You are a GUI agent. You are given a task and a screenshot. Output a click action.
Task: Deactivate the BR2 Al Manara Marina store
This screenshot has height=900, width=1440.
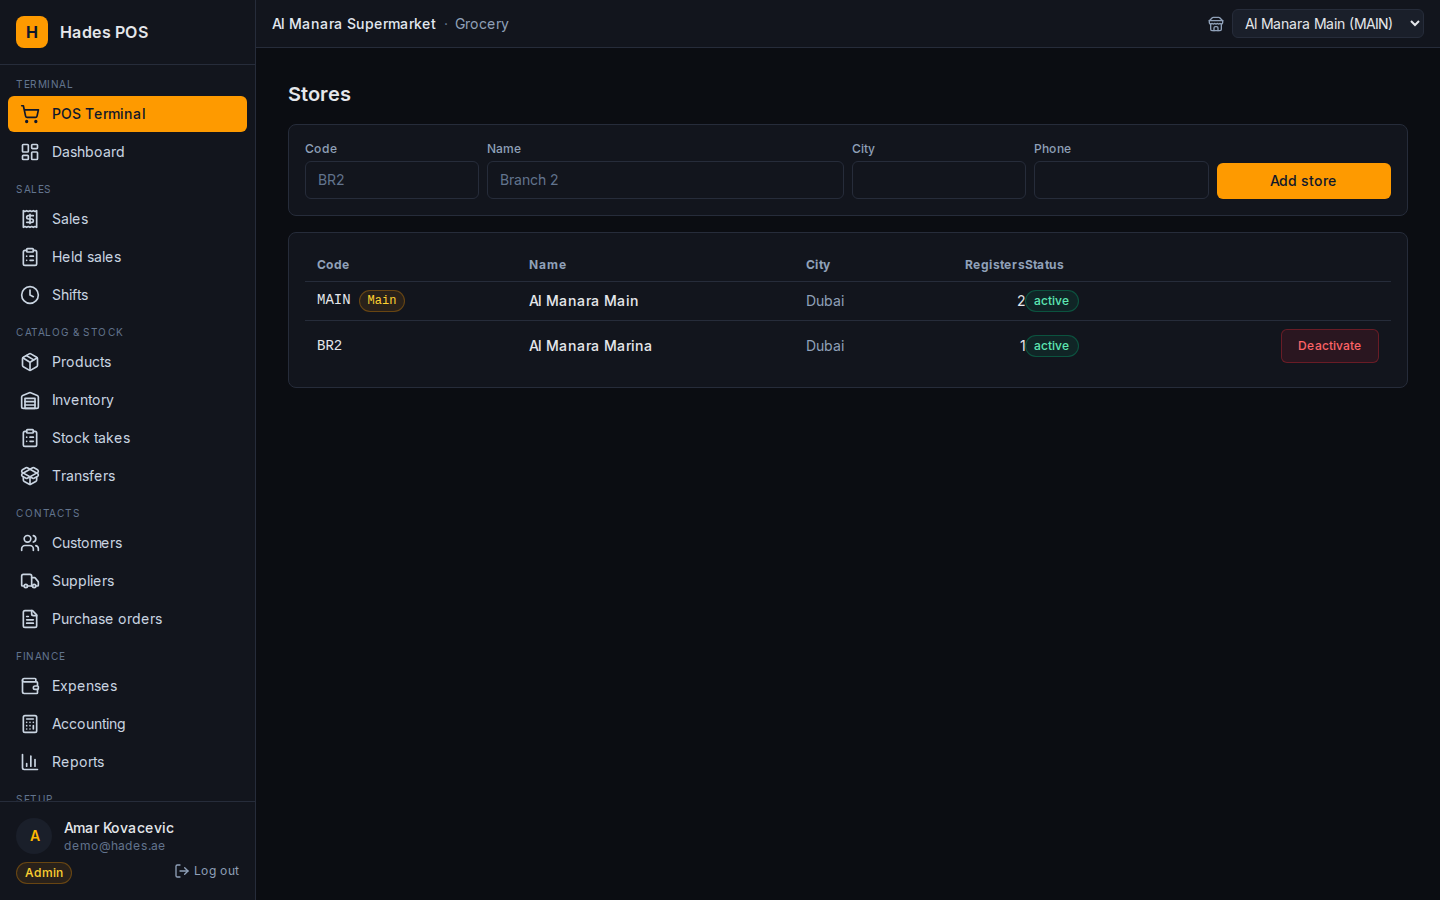coord(1329,346)
